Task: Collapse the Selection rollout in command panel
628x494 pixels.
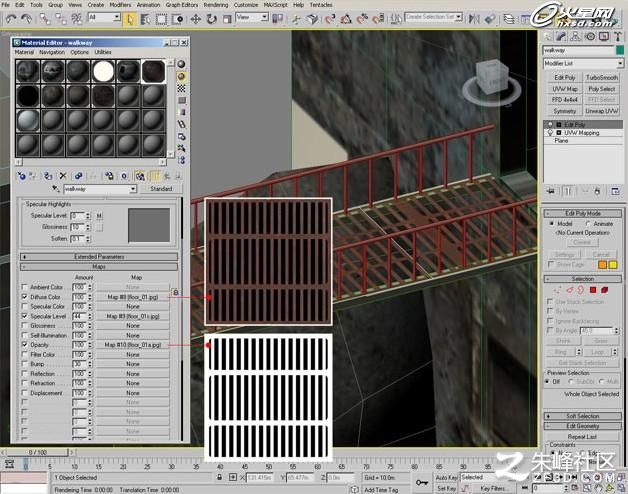Action: pos(582,278)
